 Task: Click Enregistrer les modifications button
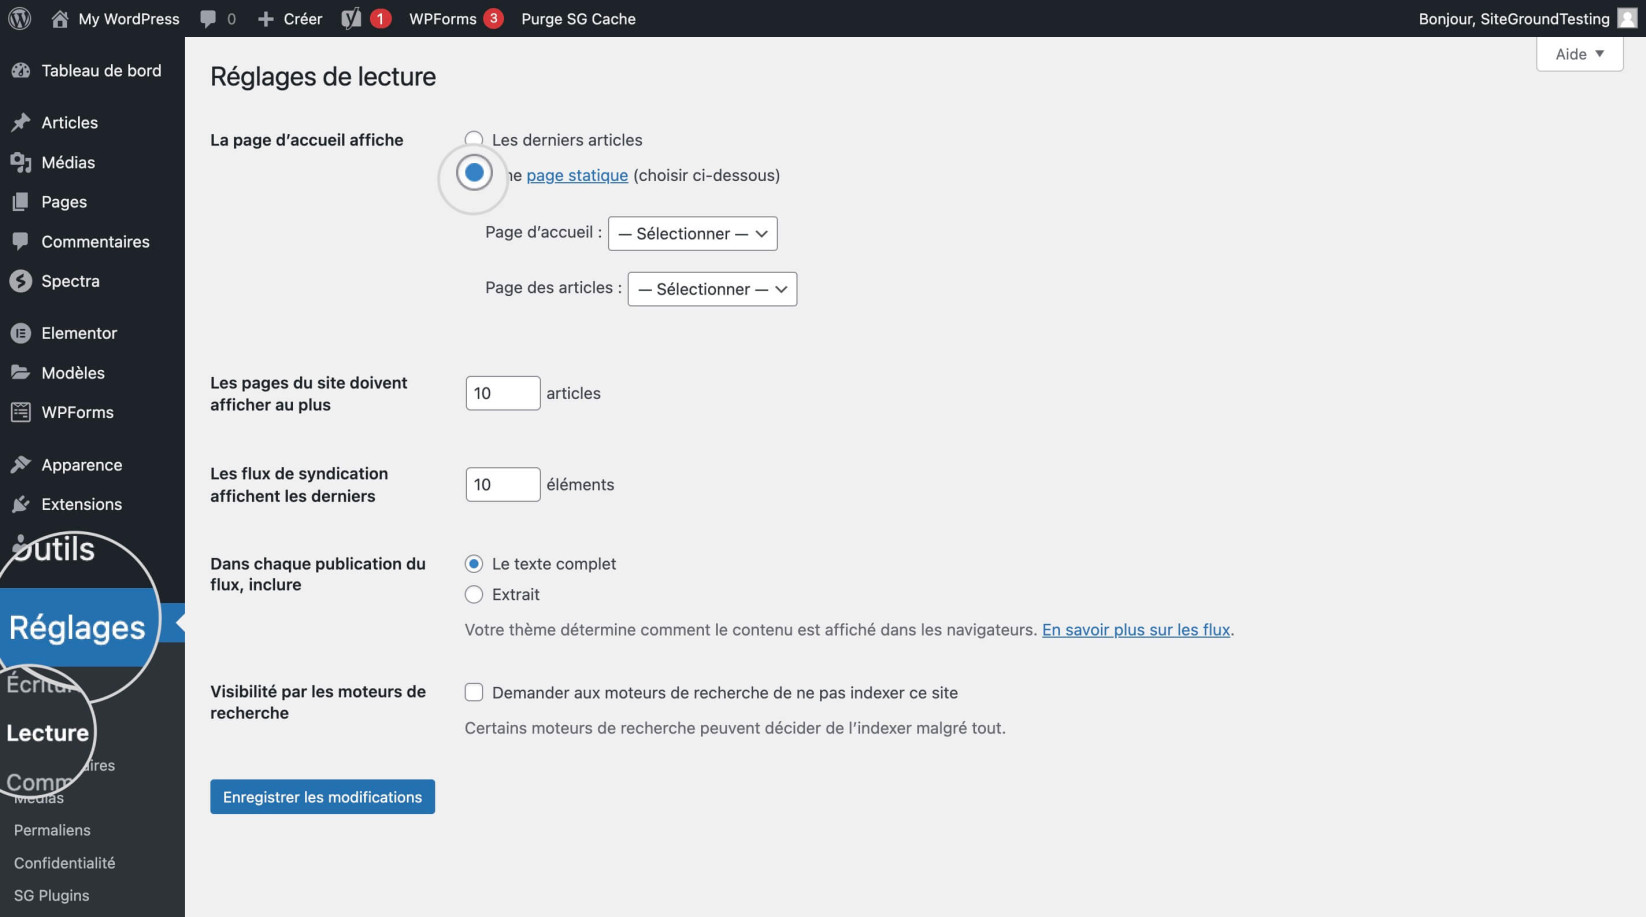(x=322, y=797)
